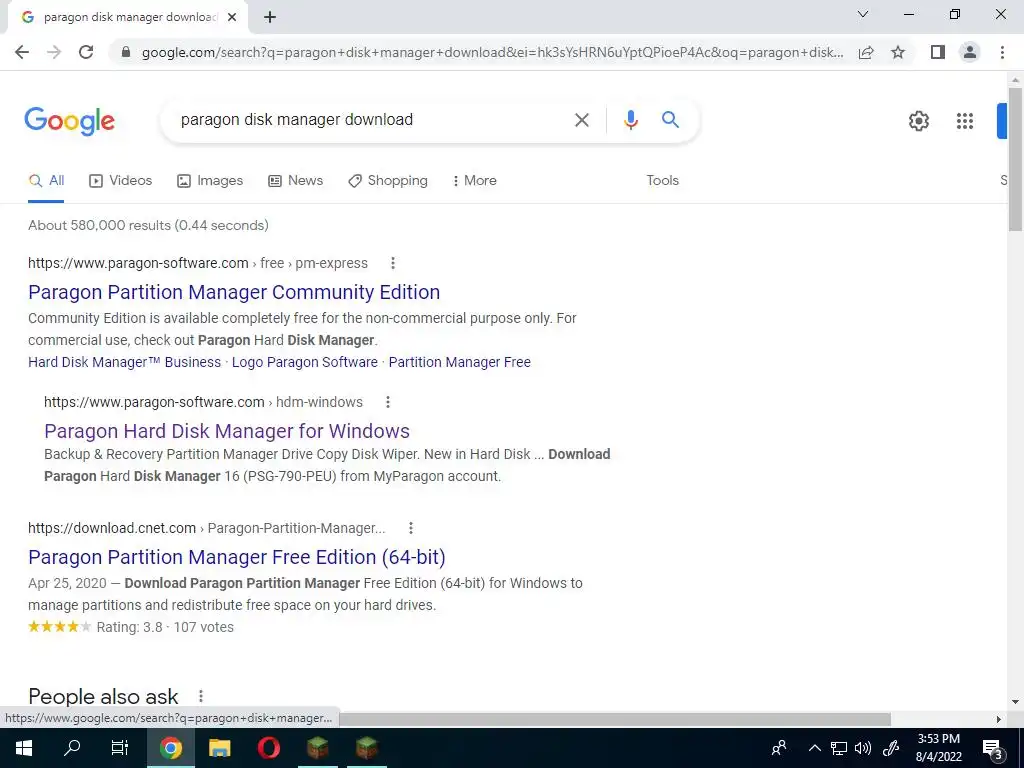This screenshot has height=768, width=1024.
Task: Open Google quick settings gear
Action: 919,121
